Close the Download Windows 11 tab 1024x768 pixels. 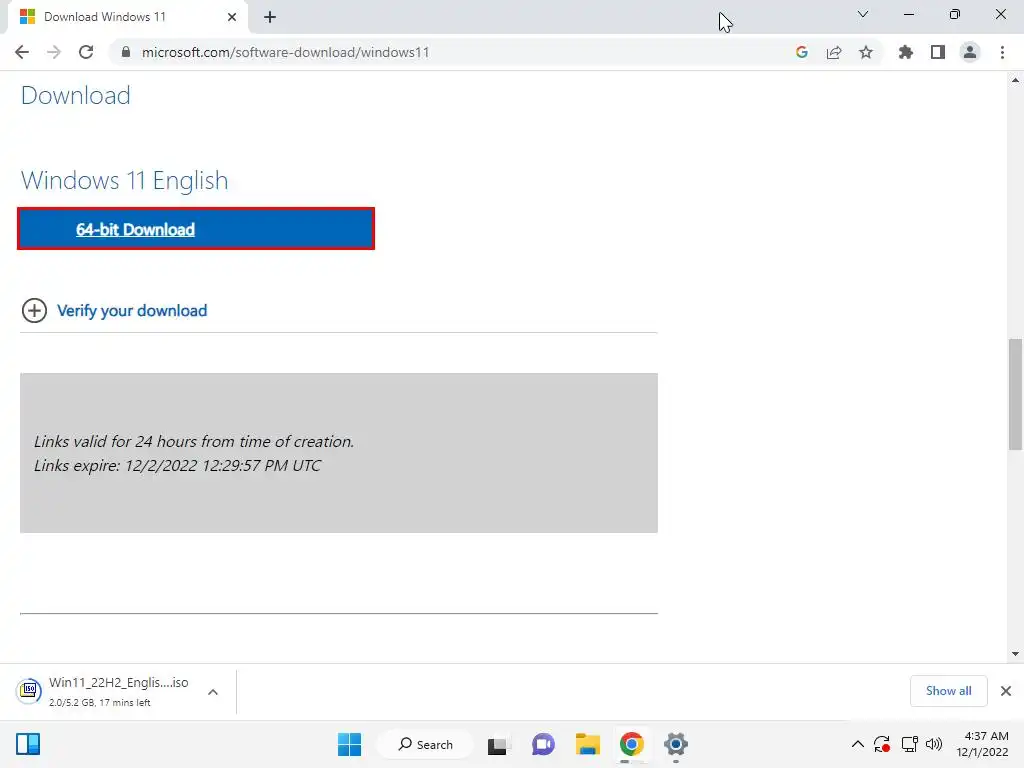coord(232,17)
